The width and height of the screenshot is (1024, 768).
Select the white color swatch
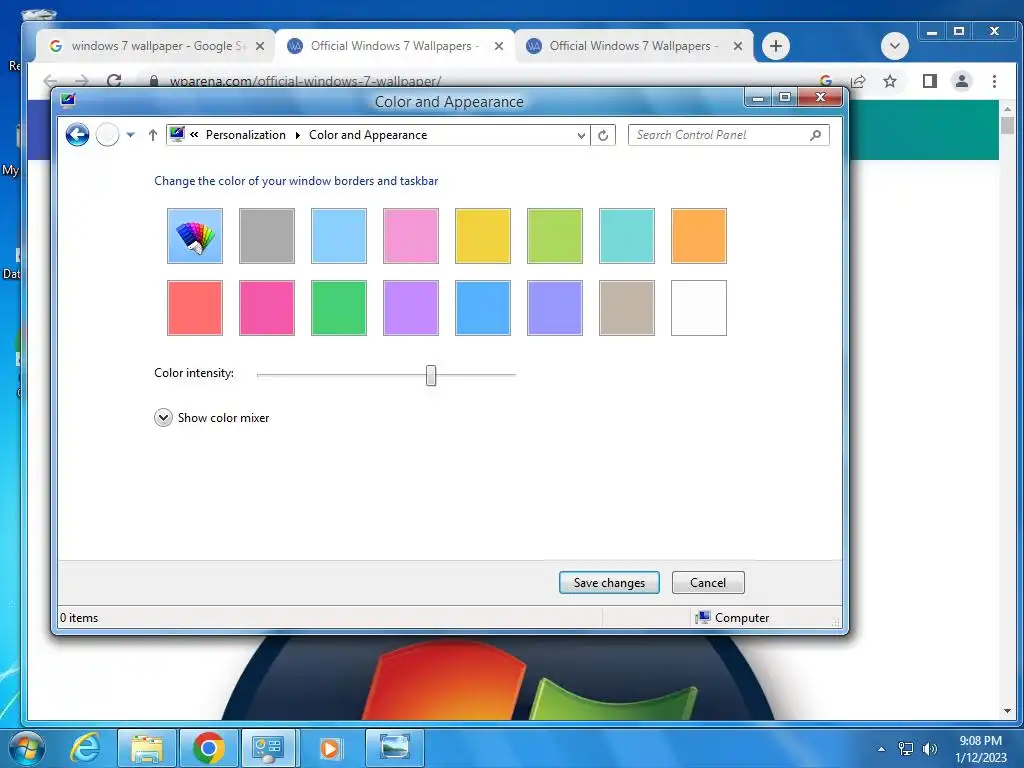tap(699, 308)
